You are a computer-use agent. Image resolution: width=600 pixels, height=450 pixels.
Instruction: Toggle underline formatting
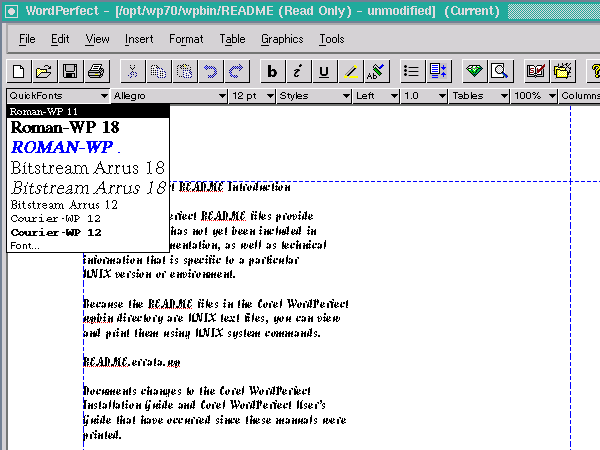point(324,71)
